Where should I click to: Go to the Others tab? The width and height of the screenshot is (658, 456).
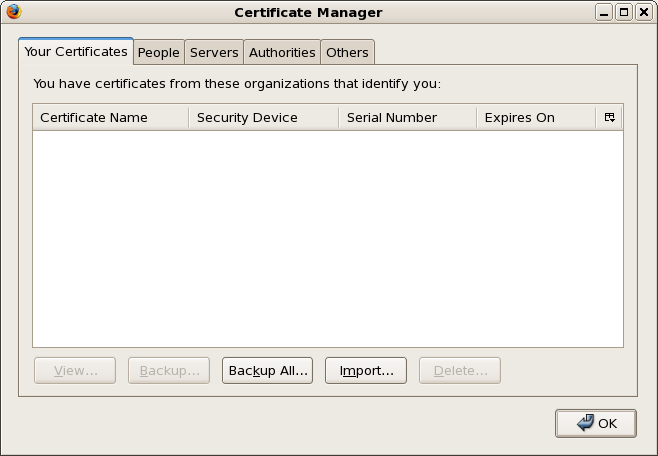click(347, 52)
